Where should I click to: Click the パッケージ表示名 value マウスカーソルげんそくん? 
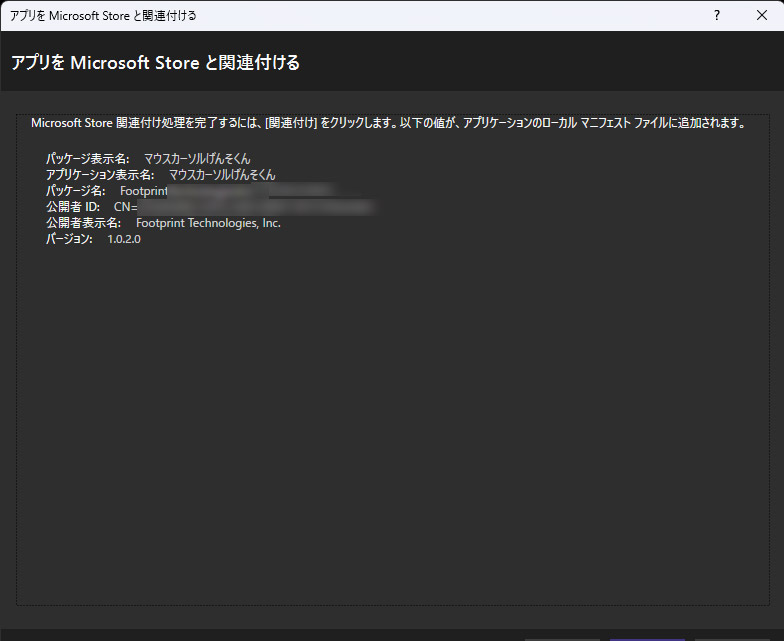197,159
